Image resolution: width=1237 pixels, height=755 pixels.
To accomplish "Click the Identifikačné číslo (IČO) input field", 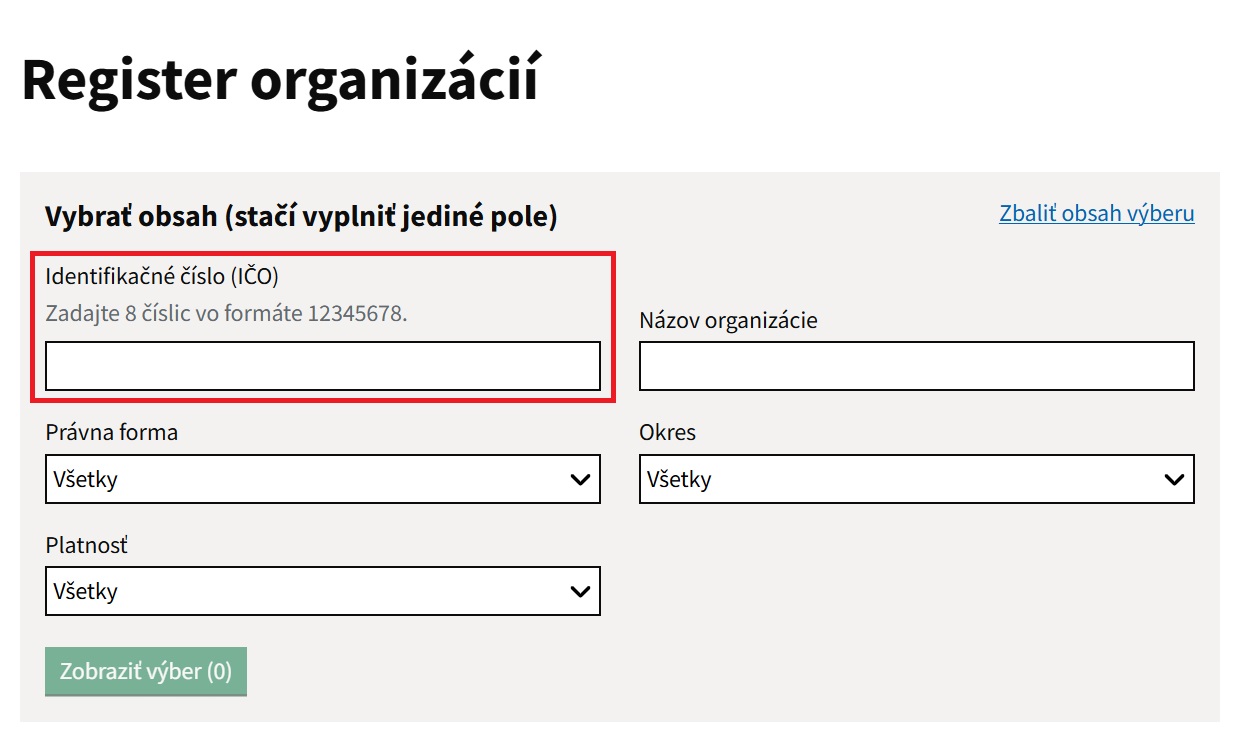I will 323,366.
